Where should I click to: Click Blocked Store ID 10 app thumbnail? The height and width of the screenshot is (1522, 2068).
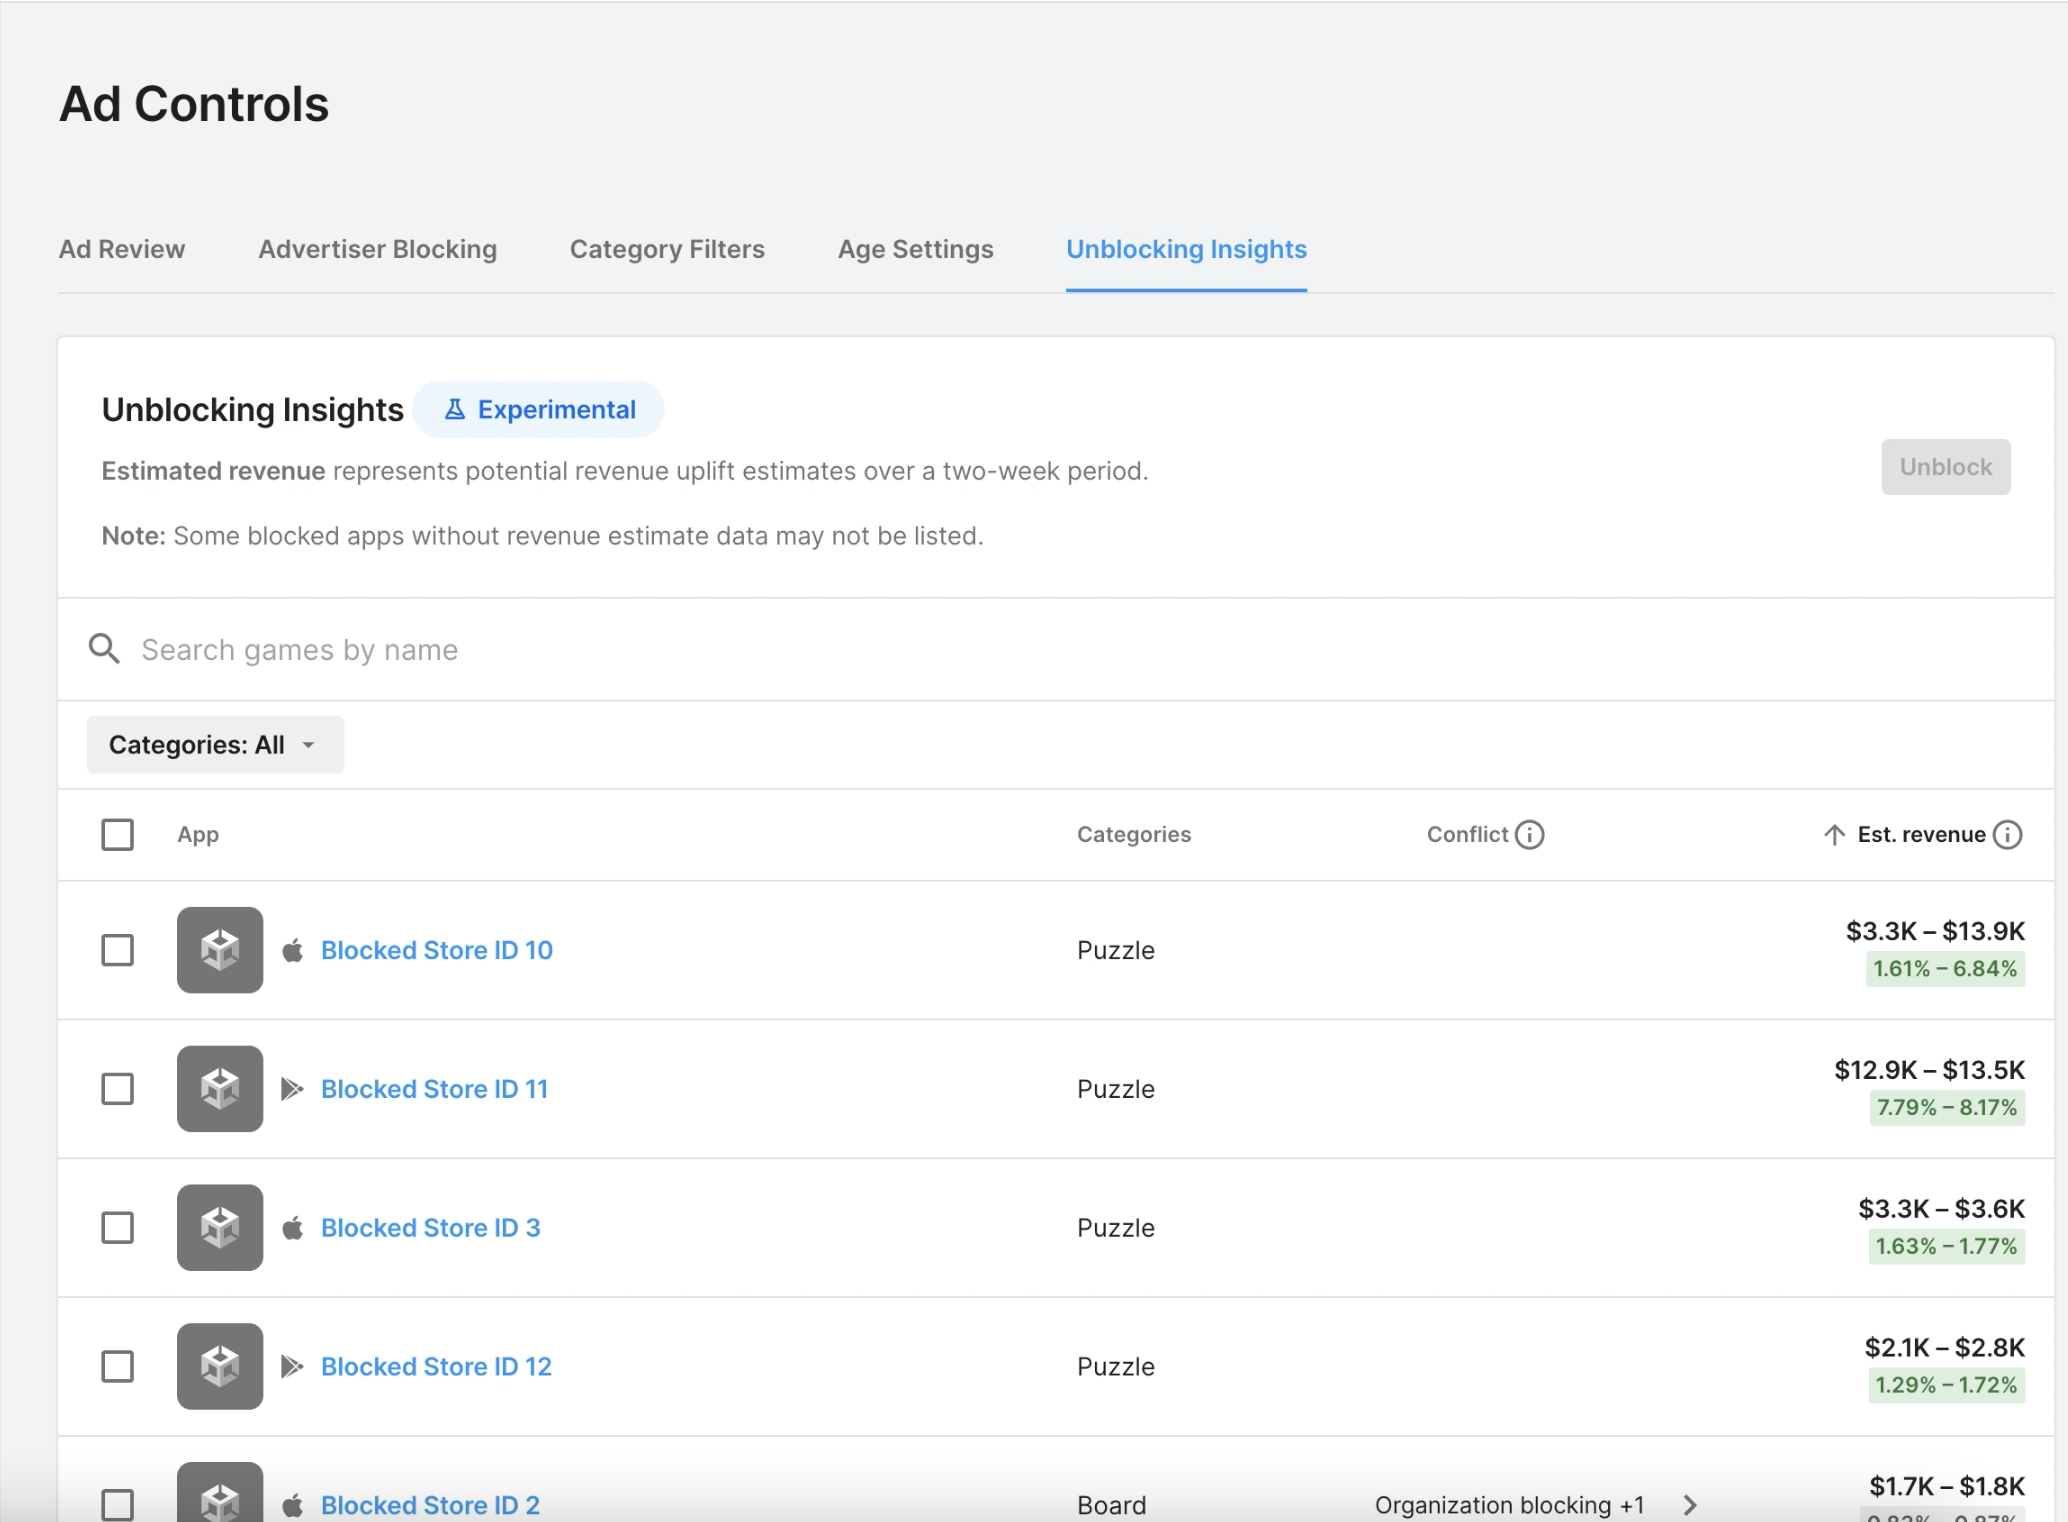[x=220, y=950]
